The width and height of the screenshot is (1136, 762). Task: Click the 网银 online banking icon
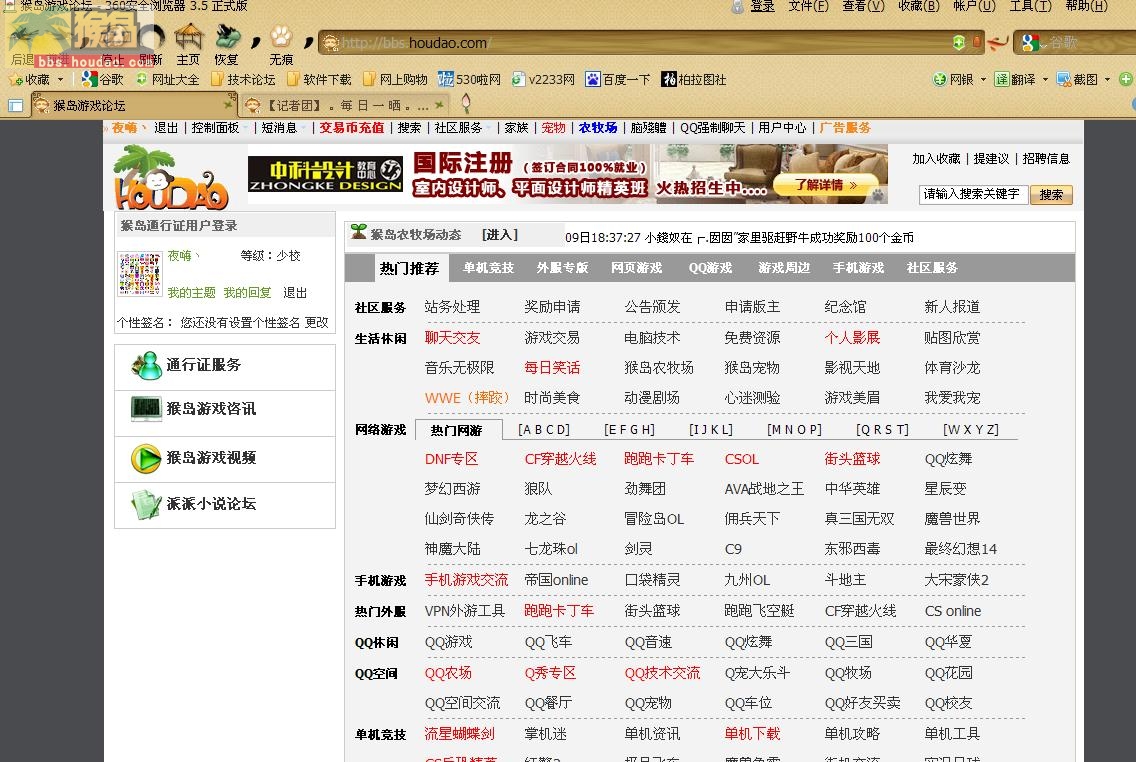click(940, 79)
